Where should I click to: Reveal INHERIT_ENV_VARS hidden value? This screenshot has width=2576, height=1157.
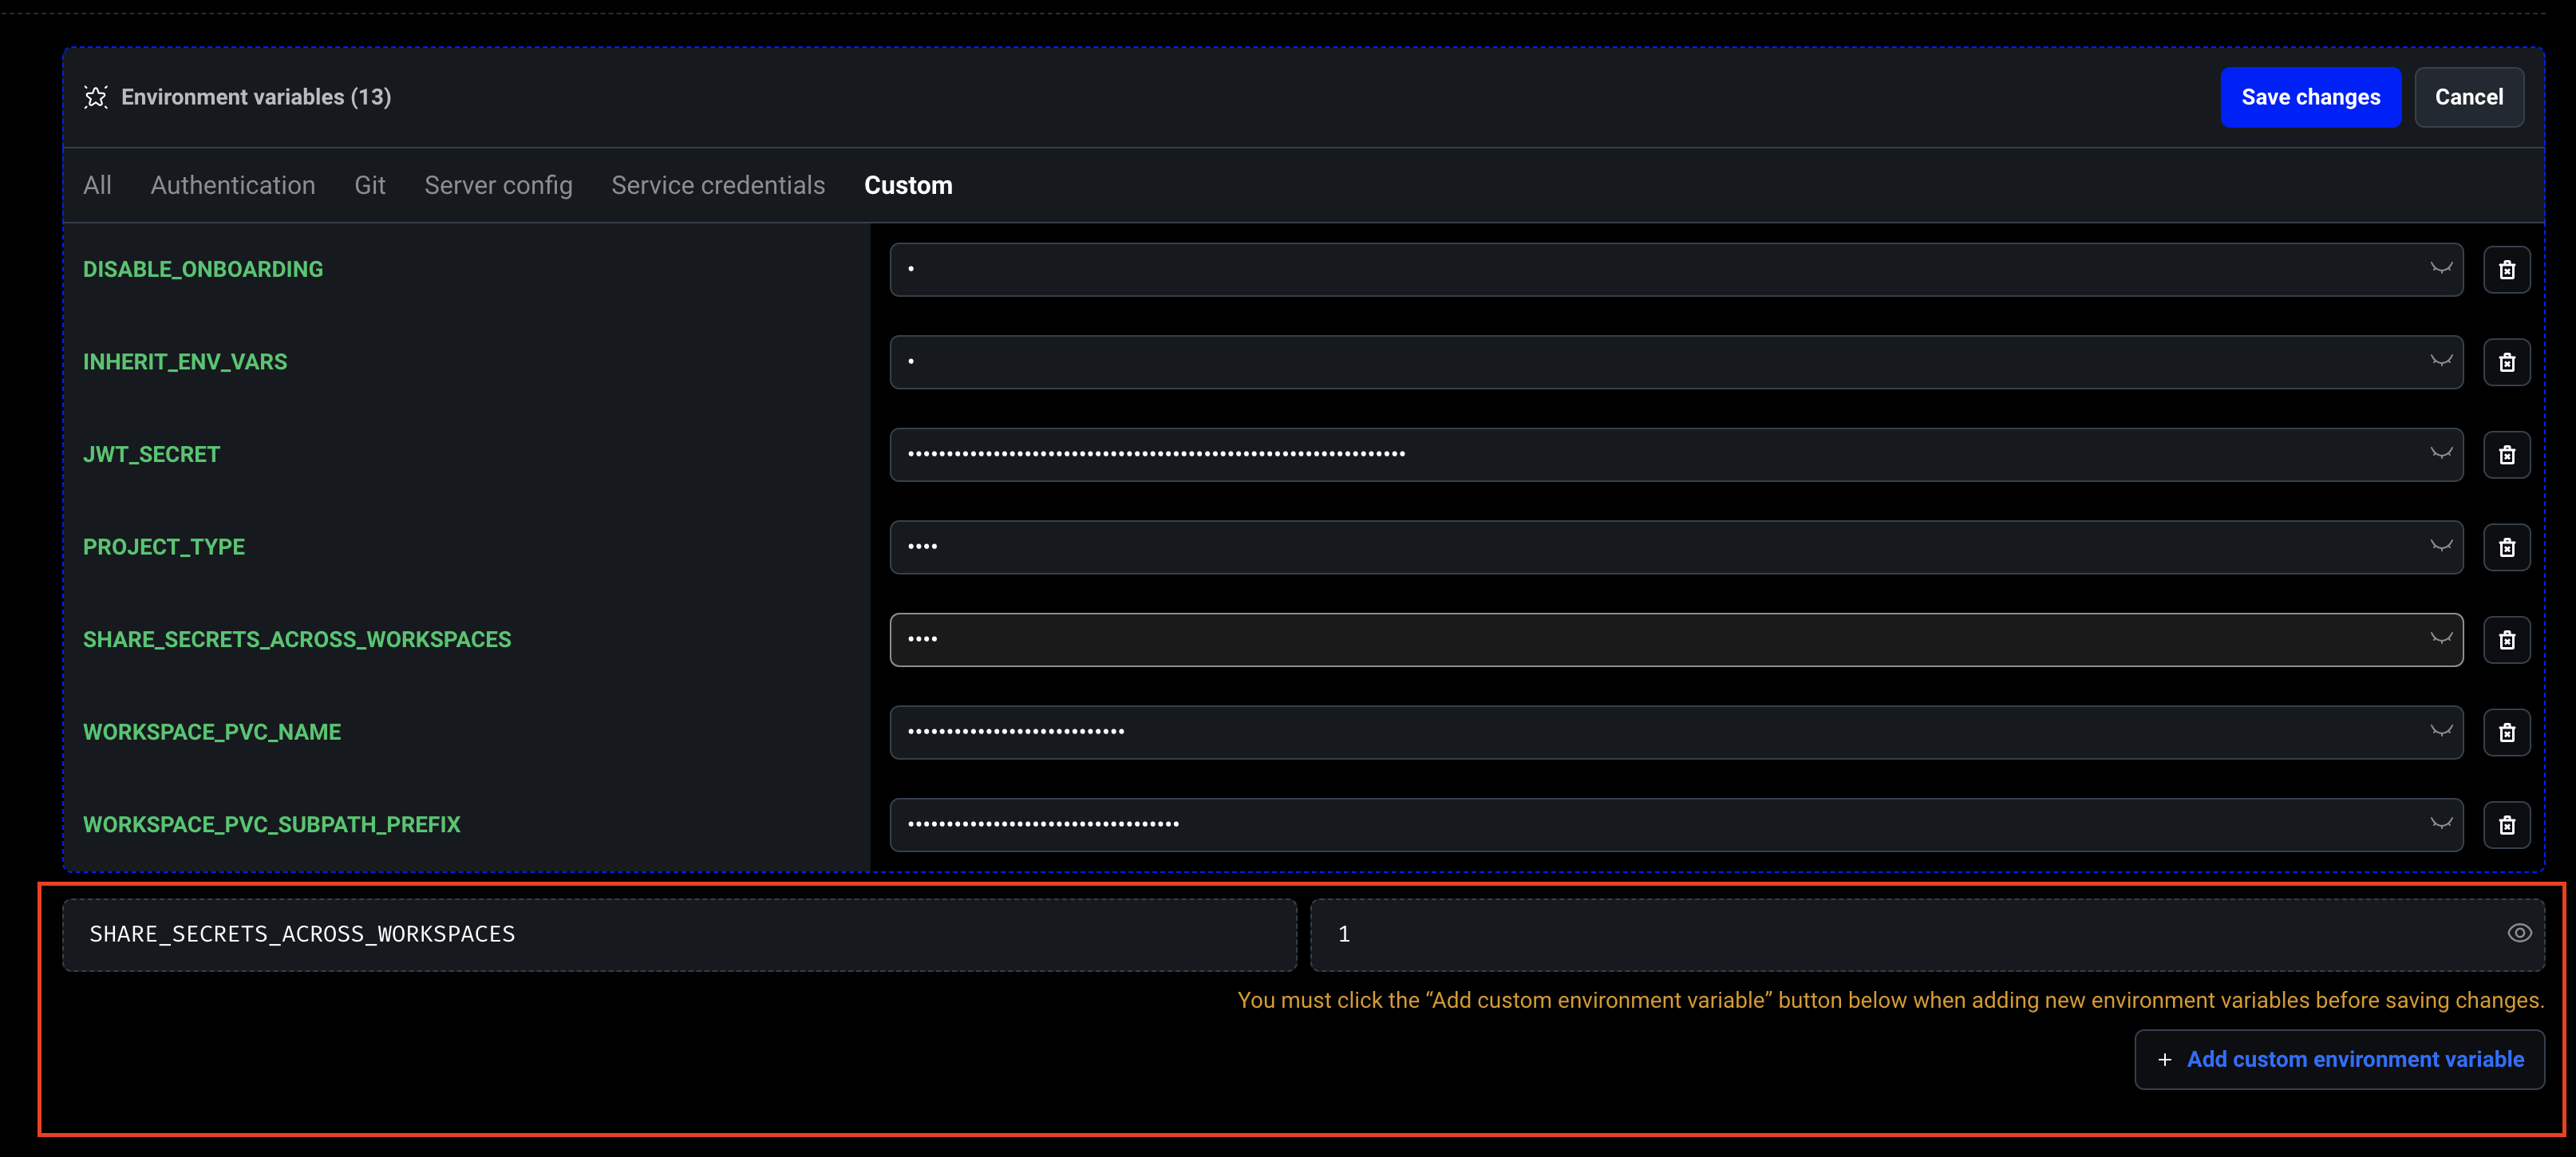2441,361
